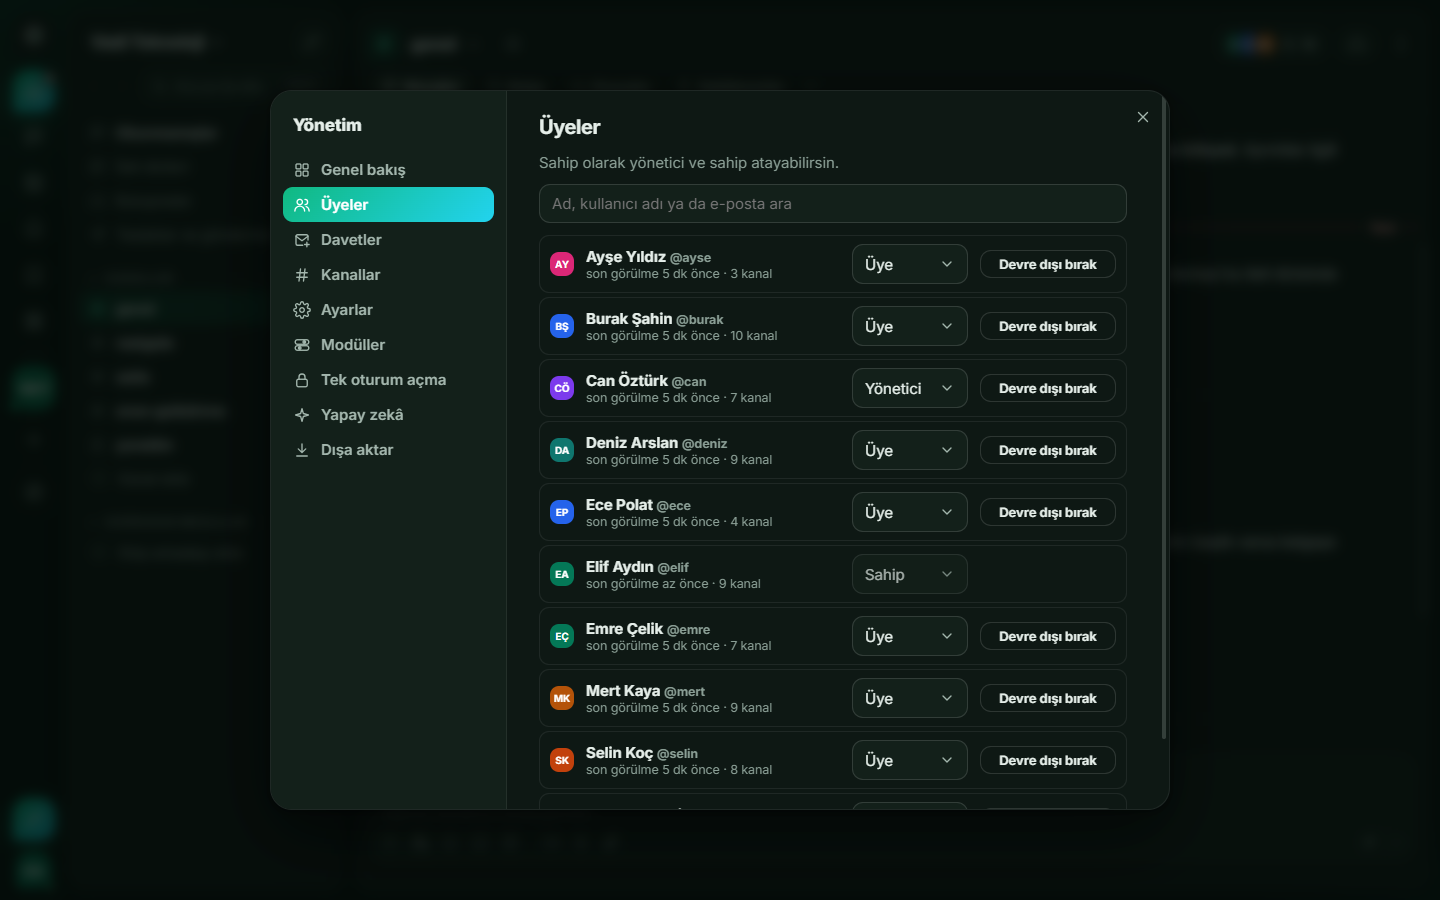Click Ayşe Yıldız's AY avatar
Screen dimensions: 1440x900
click(562, 264)
